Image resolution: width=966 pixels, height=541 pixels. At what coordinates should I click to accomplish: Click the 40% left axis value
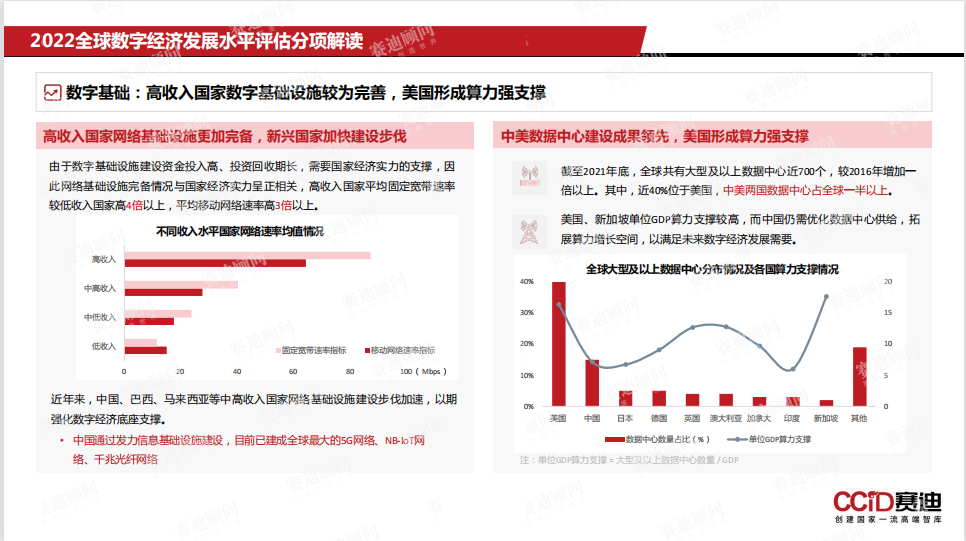[527, 282]
